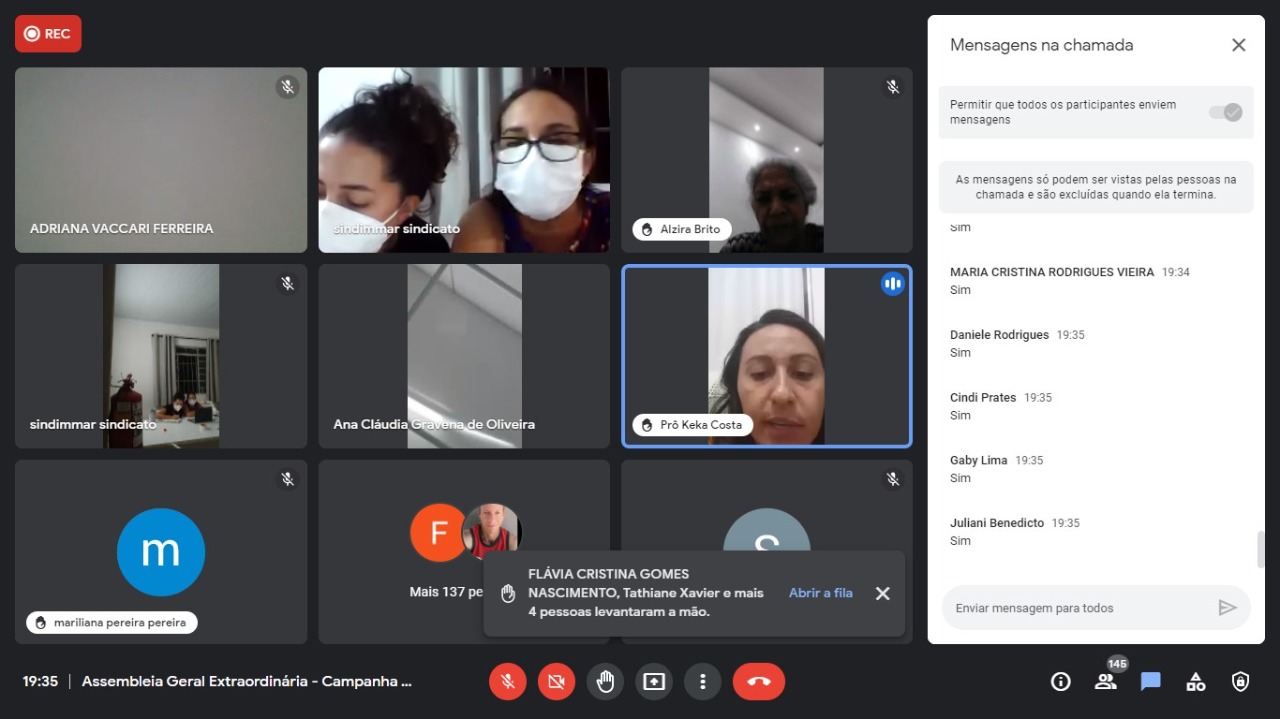Show the participants list with 145 badge

pos(1106,681)
